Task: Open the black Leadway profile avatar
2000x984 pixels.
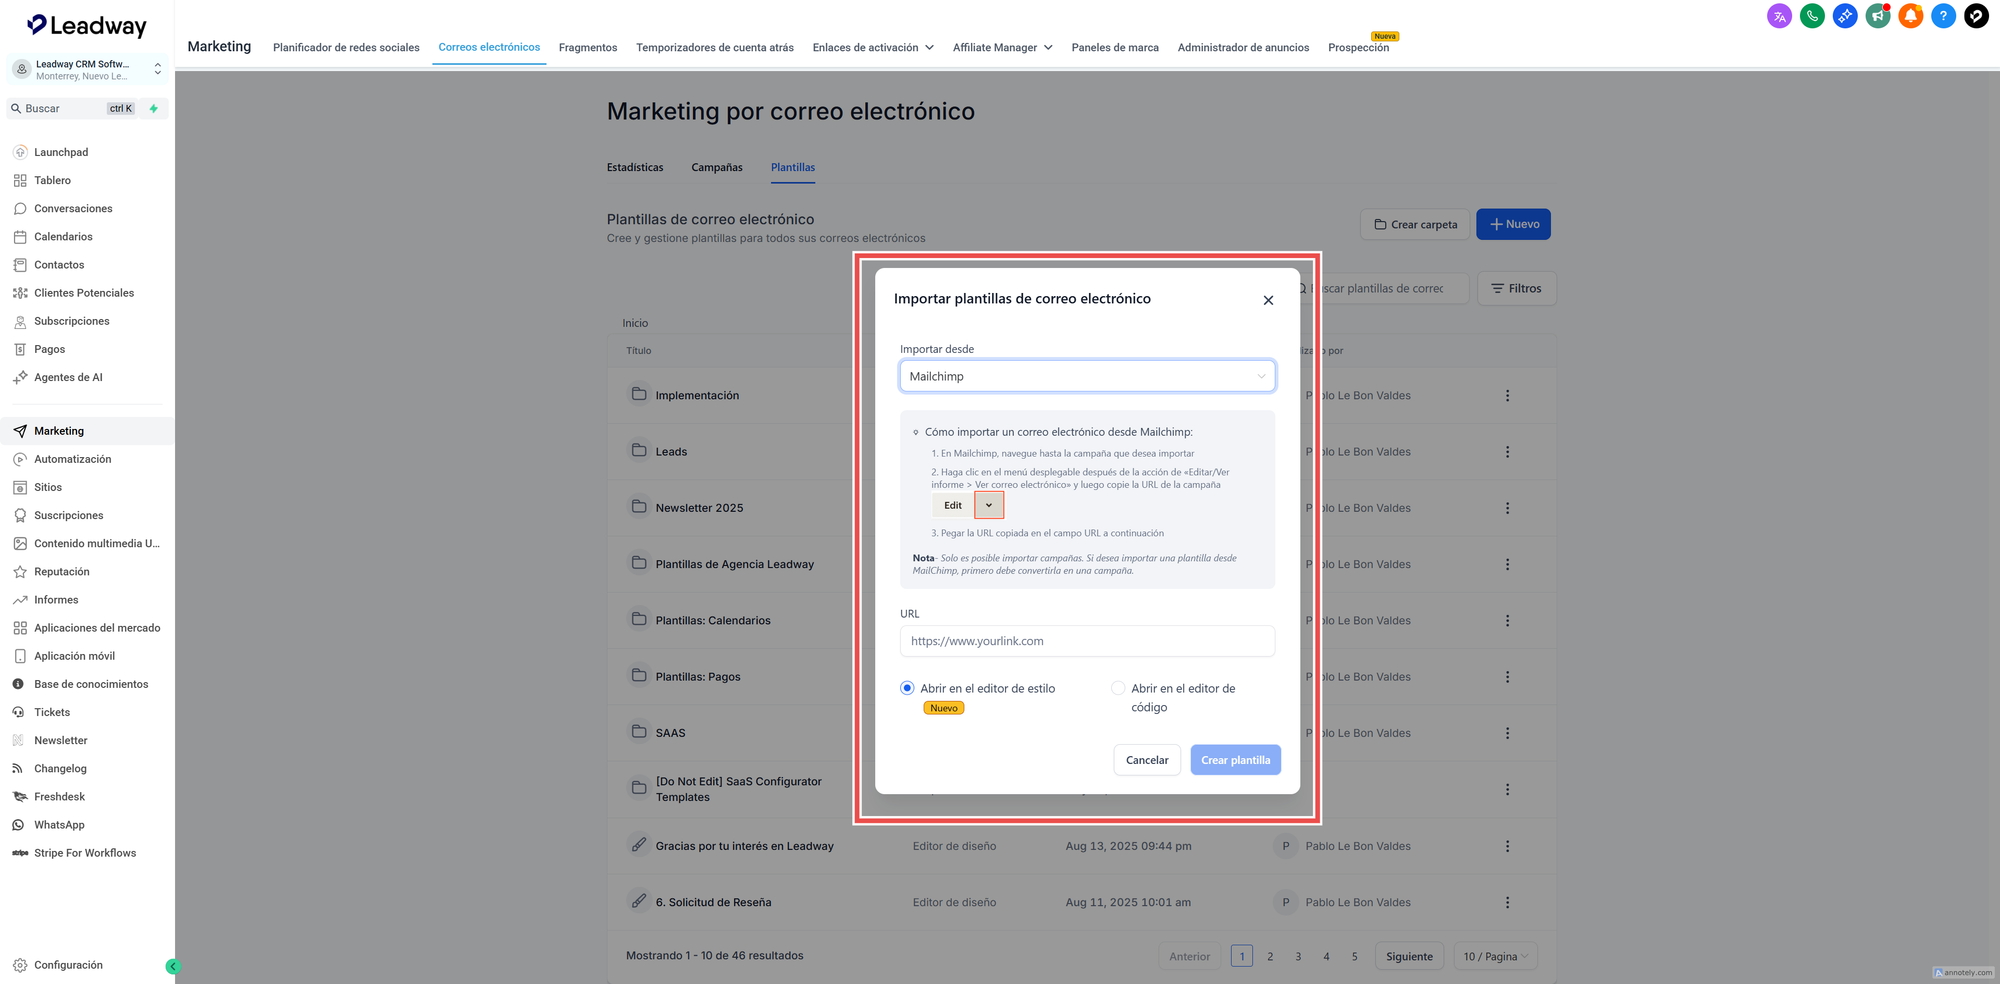Action: (1976, 16)
